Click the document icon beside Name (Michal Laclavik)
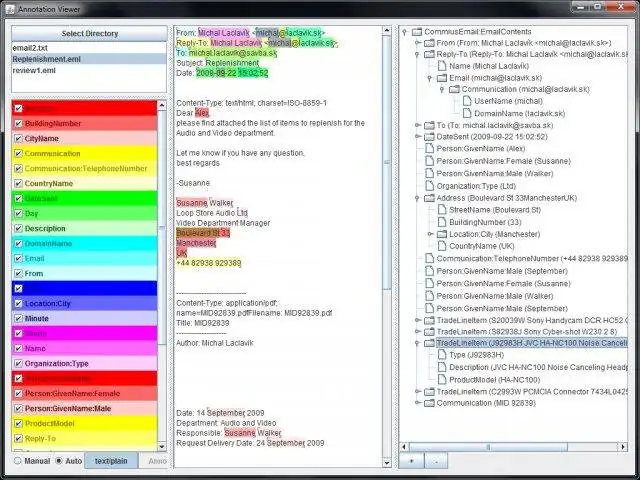The width and height of the screenshot is (640, 480). pyautogui.click(x=442, y=66)
